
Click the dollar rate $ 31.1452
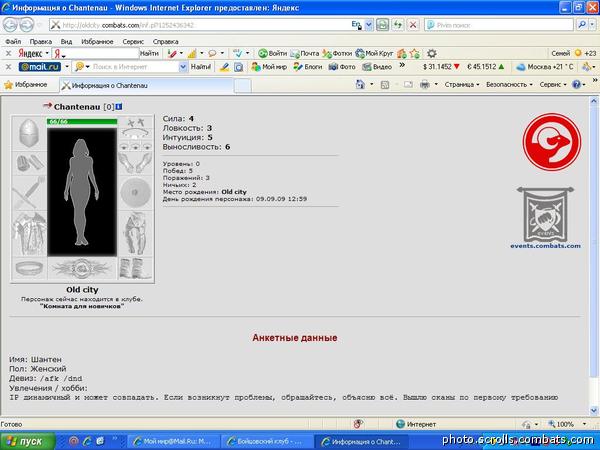coord(441,67)
